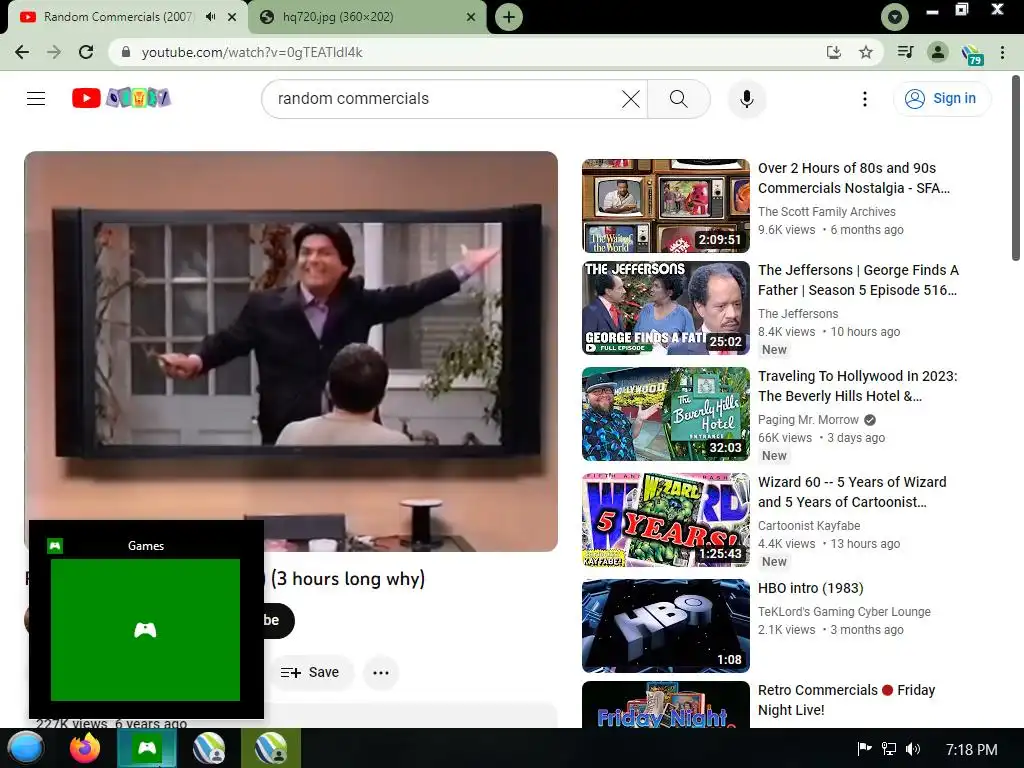Viewport: 1024px width, 768px height.
Task: Open the browser three-dot menu
Action: pyautogui.click(x=1002, y=52)
